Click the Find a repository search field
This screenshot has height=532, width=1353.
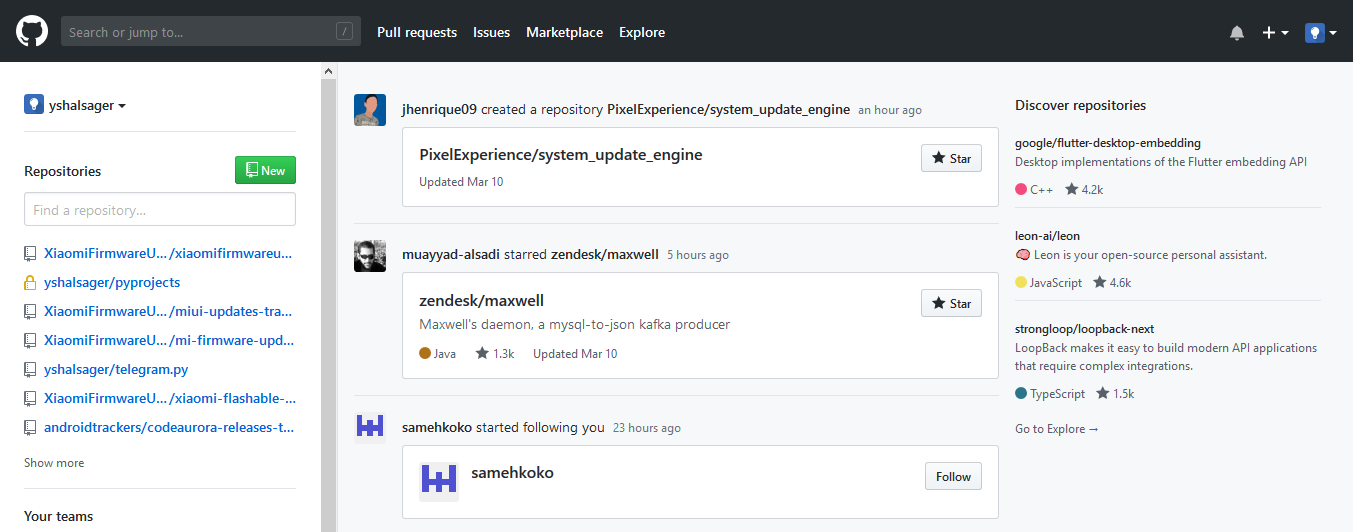point(160,209)
